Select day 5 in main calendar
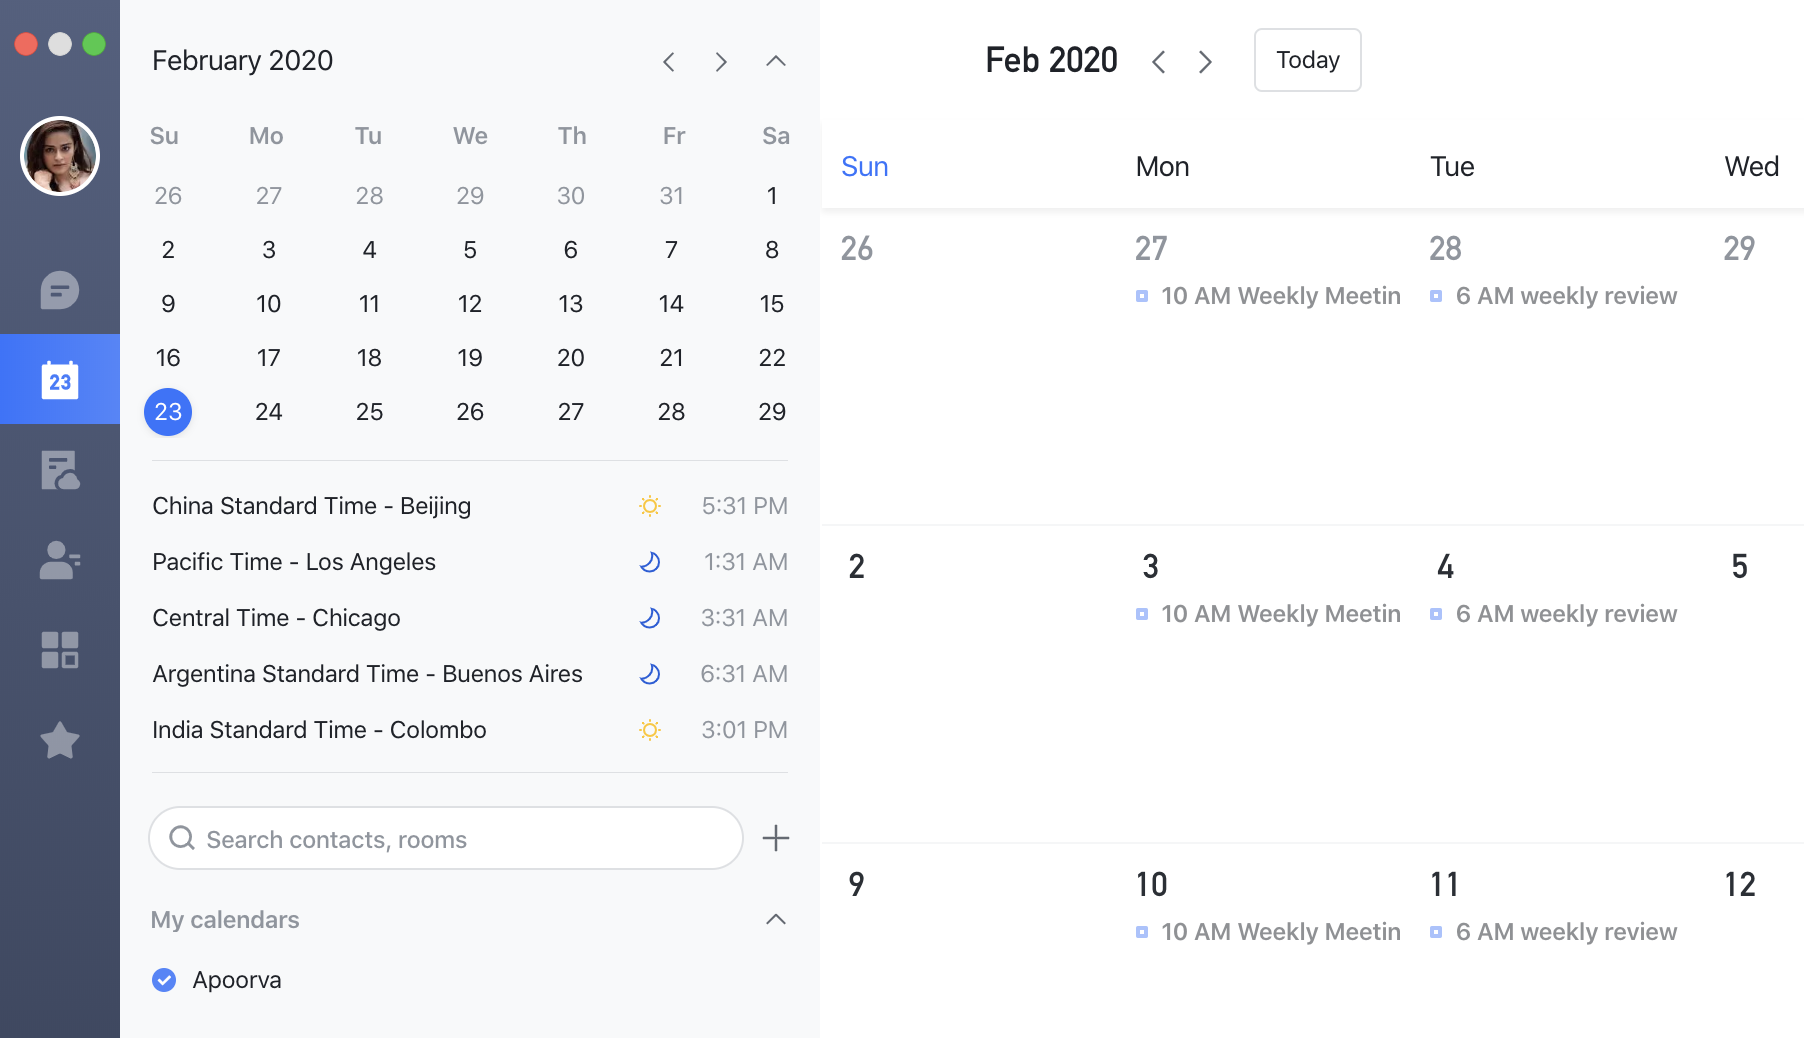1804x1038 pixels. (1740, 567)
